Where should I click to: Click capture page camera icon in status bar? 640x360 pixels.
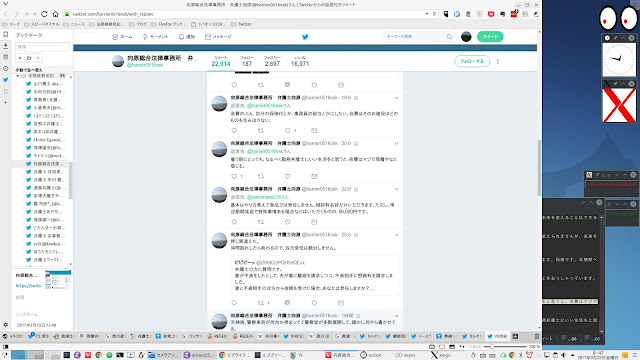point(432,347)
